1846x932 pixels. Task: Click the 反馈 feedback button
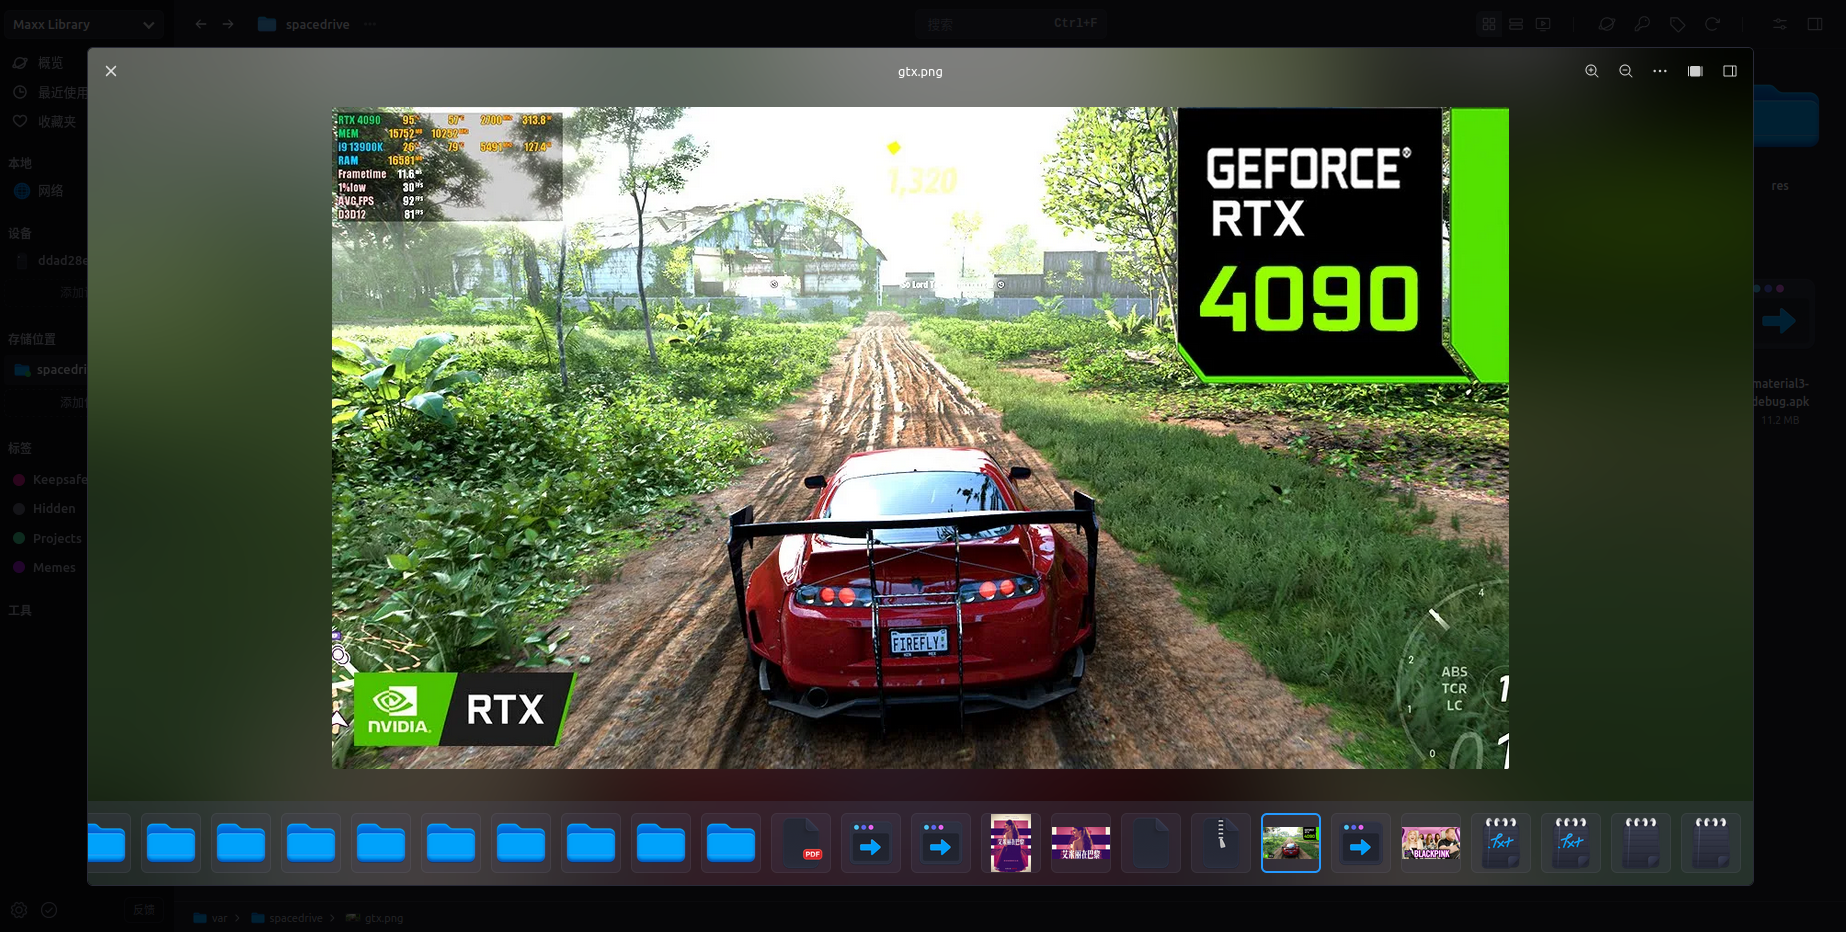pyautogui.click(x=144, y=910)
